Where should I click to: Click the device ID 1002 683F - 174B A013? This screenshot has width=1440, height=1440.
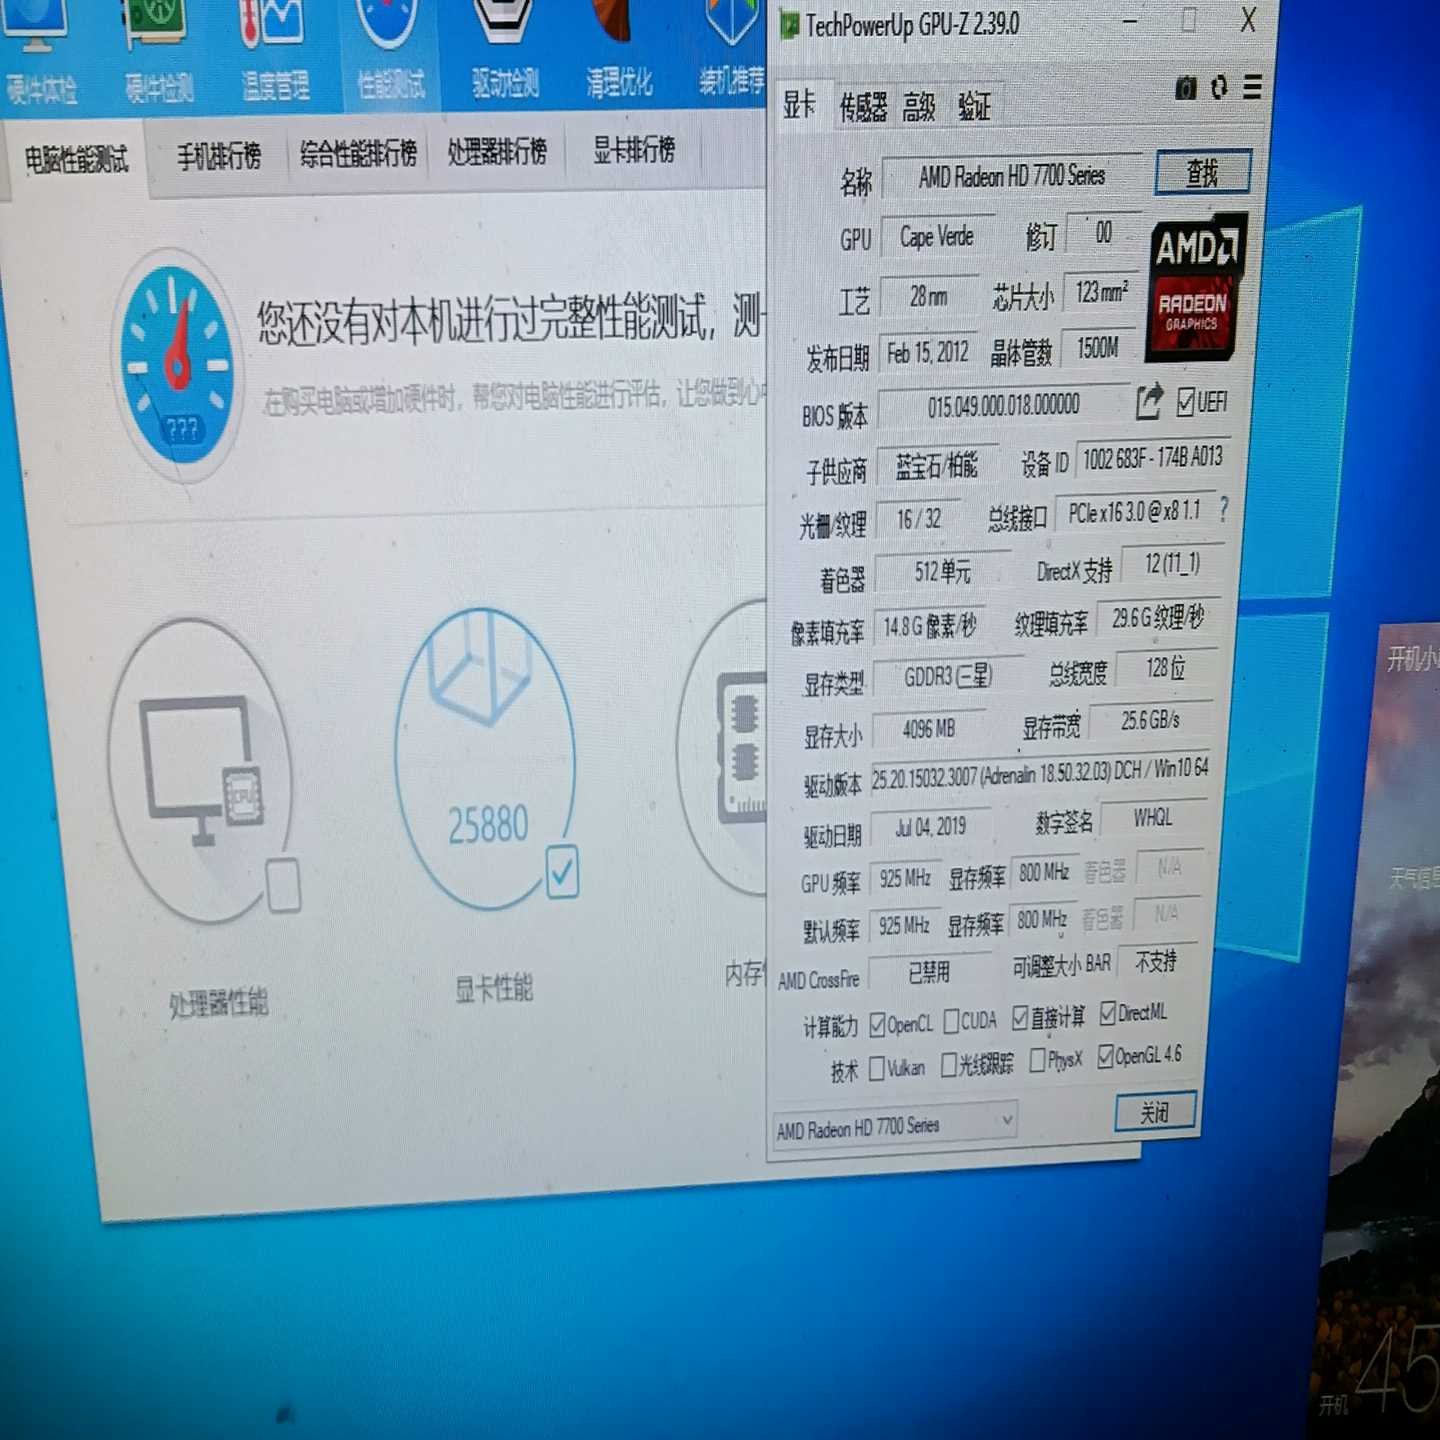[1153, 458]
